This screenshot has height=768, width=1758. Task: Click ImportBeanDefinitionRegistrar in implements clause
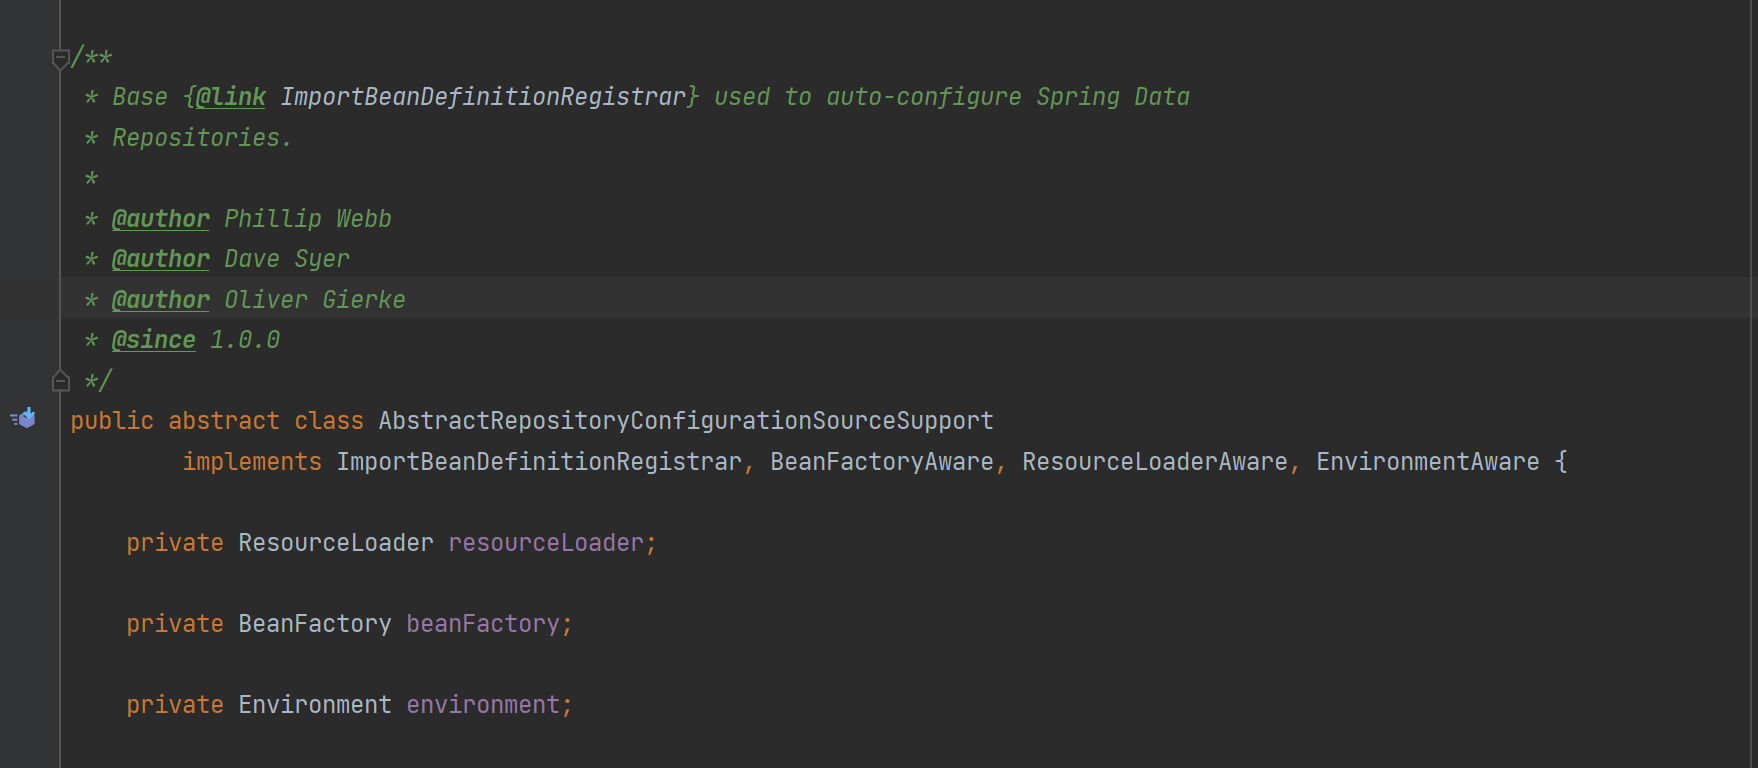click(x=539, y=462)
